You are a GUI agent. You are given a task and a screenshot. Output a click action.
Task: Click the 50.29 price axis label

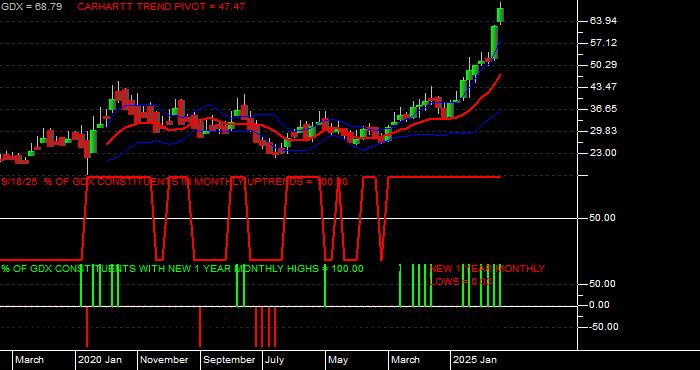602,65
